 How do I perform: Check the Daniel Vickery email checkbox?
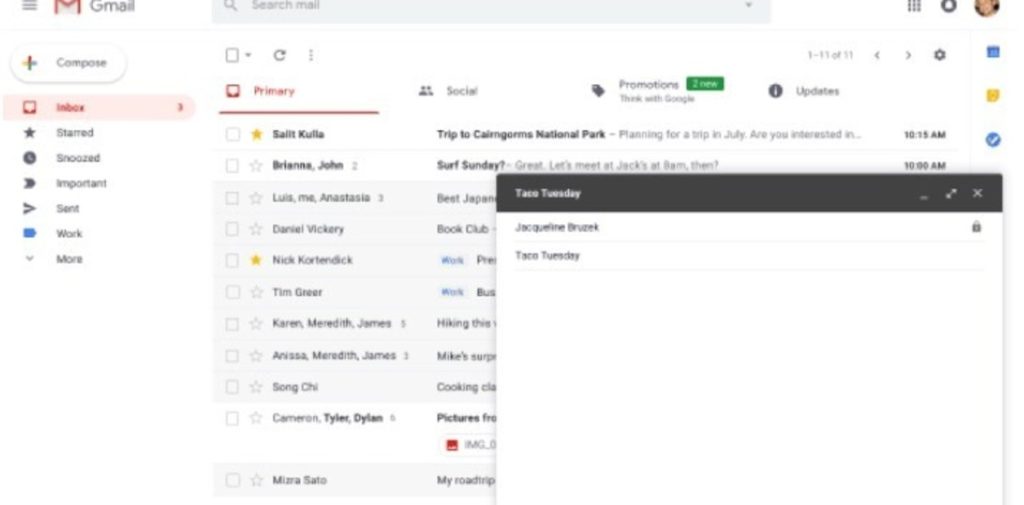tap(232, 229)
